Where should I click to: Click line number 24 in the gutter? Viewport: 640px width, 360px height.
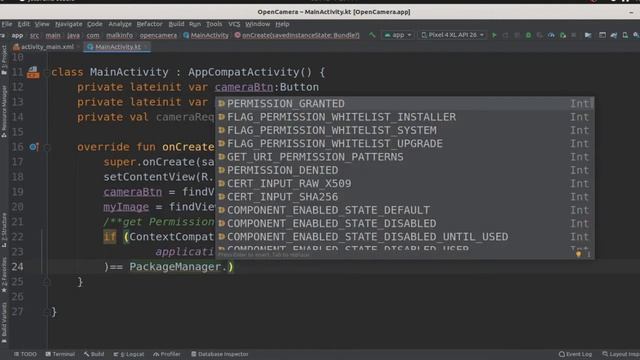[x=17, y=267]
